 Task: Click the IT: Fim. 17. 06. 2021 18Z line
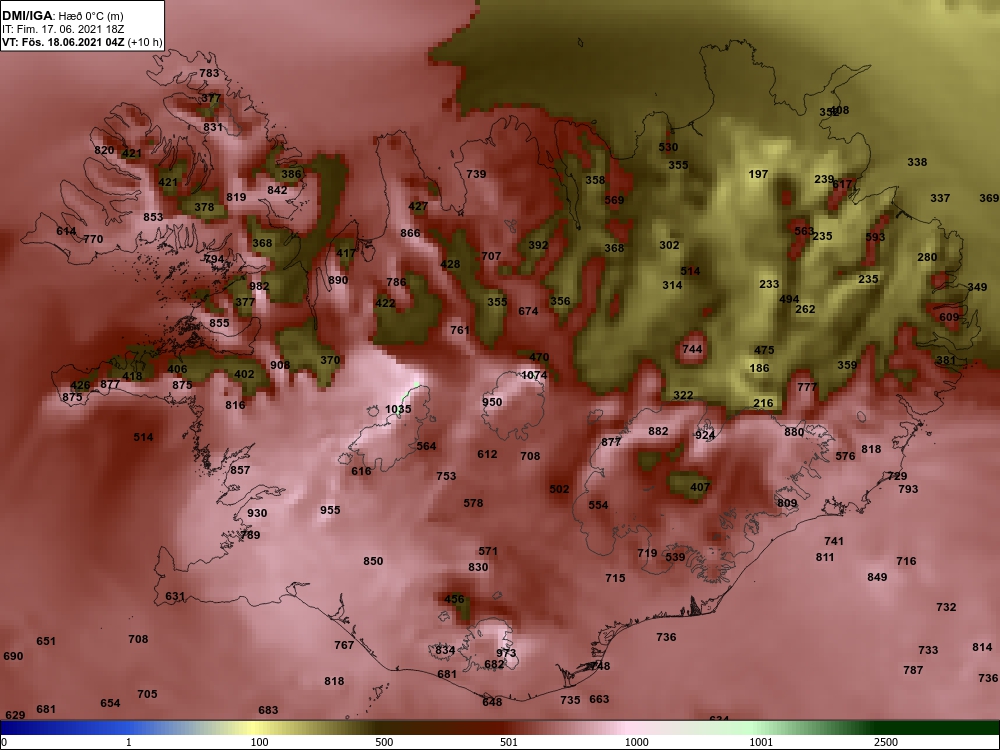62,29
